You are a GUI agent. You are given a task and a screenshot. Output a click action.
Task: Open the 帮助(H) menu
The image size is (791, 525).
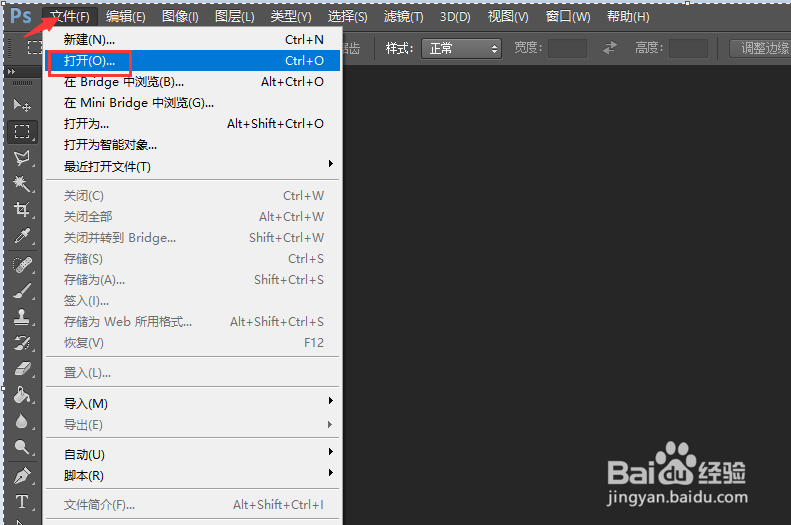tap(628, 17)
